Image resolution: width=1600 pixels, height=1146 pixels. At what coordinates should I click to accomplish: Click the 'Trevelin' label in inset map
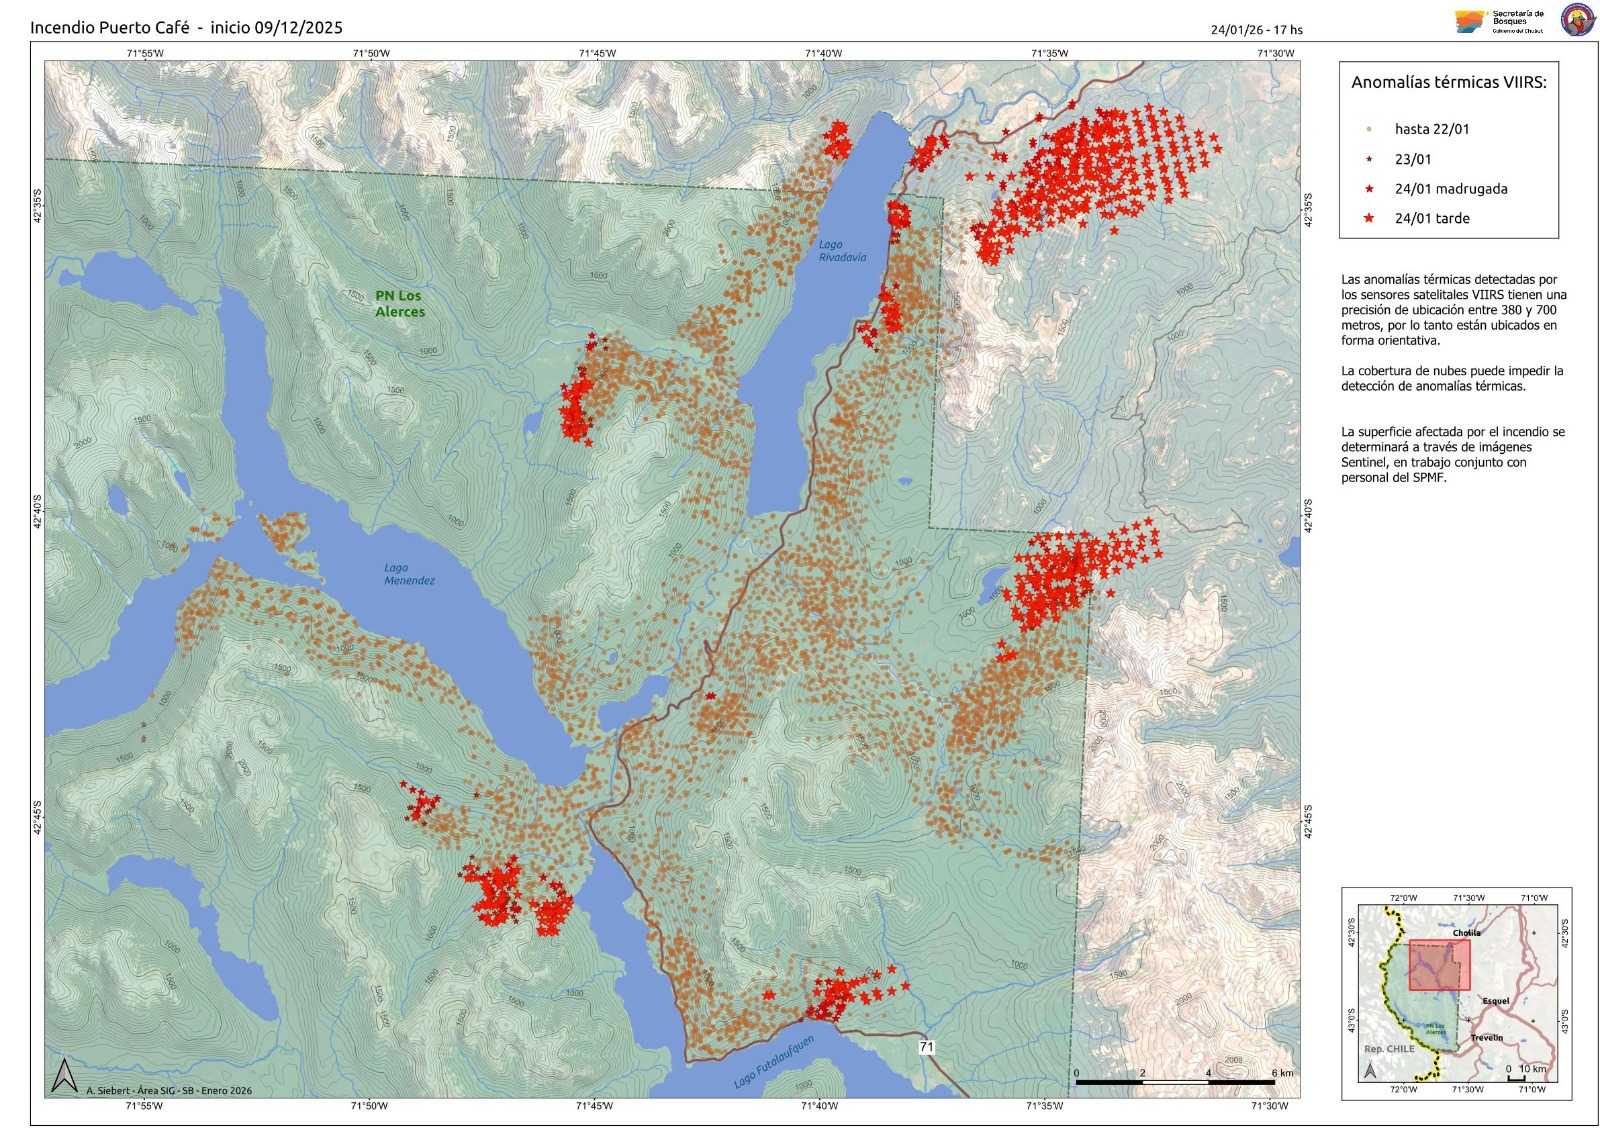(x=1487, y=1038)
